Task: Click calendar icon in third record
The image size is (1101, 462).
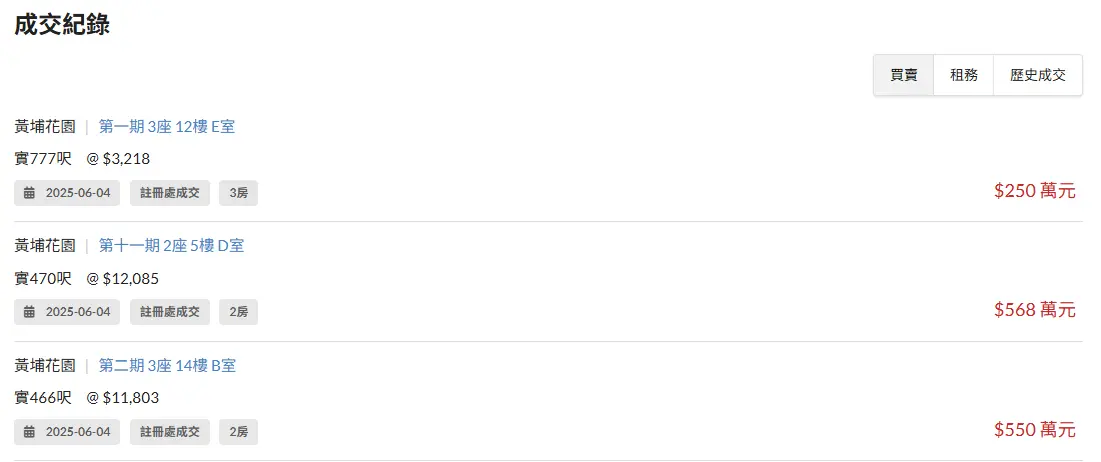Action: pos(29,432)
